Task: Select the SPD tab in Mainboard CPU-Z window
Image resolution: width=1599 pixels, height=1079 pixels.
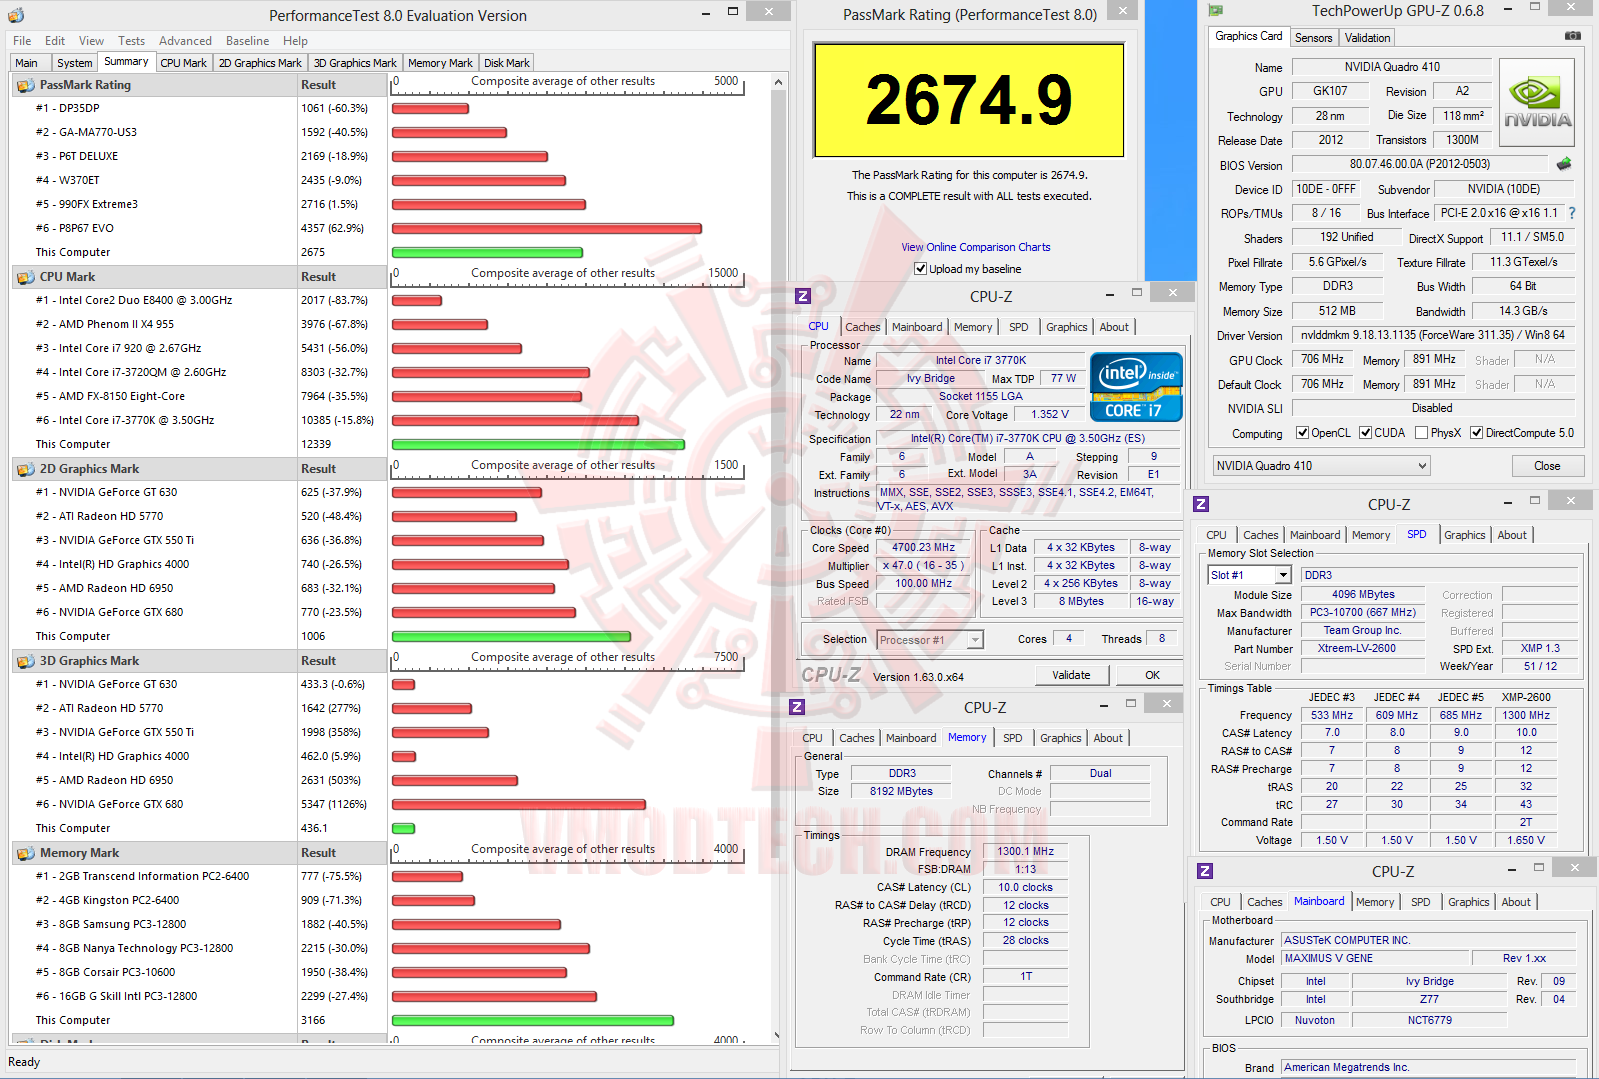Action: (1420, 902)
